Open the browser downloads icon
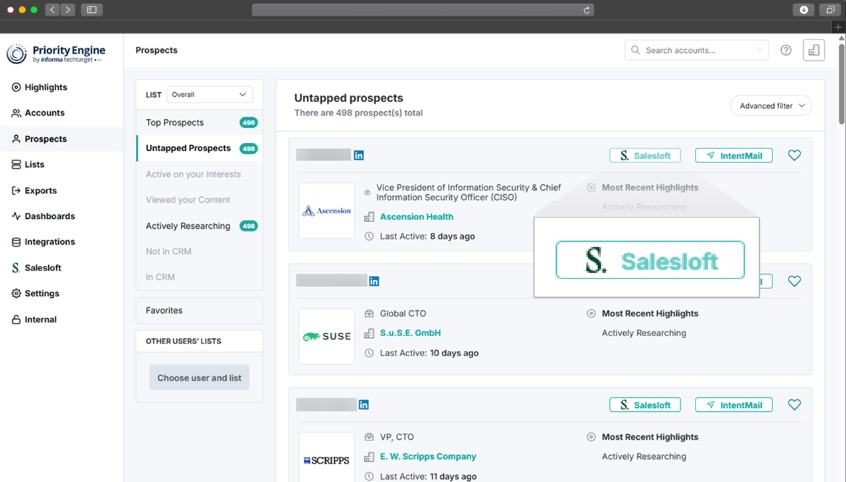The image size is (846, 482). click(804, 10)
